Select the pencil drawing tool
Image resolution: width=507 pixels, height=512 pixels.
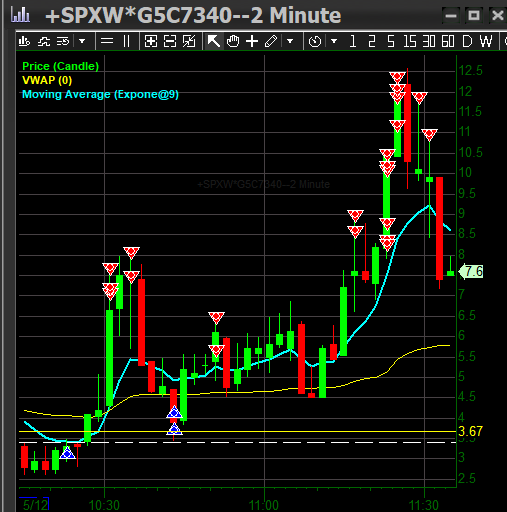click(x=271, y=42)
